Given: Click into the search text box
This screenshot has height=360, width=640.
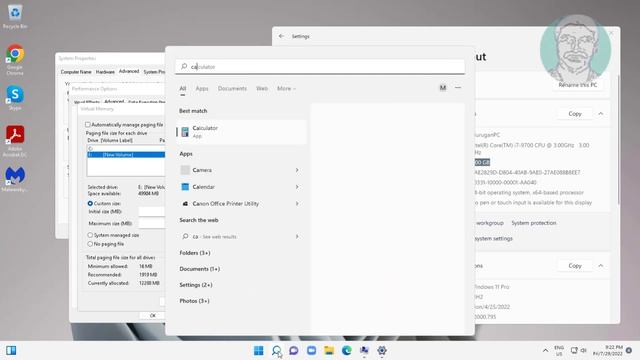Looking at the screenshot, I should point(320,67).
